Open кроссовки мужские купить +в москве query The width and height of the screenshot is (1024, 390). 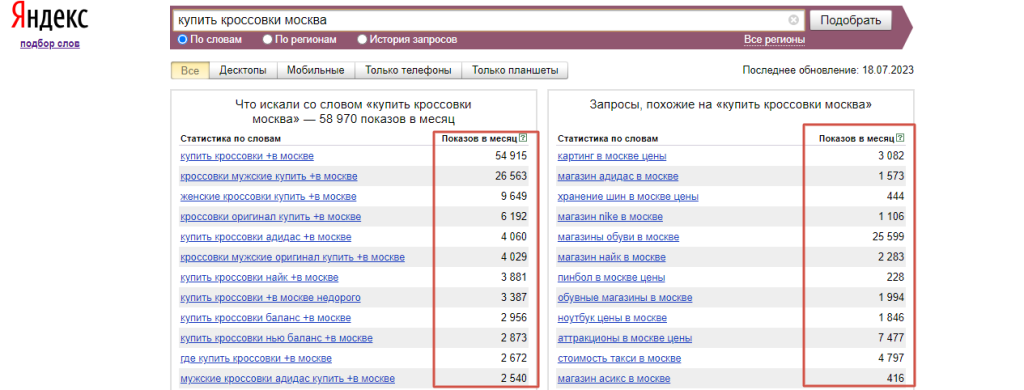268,176
